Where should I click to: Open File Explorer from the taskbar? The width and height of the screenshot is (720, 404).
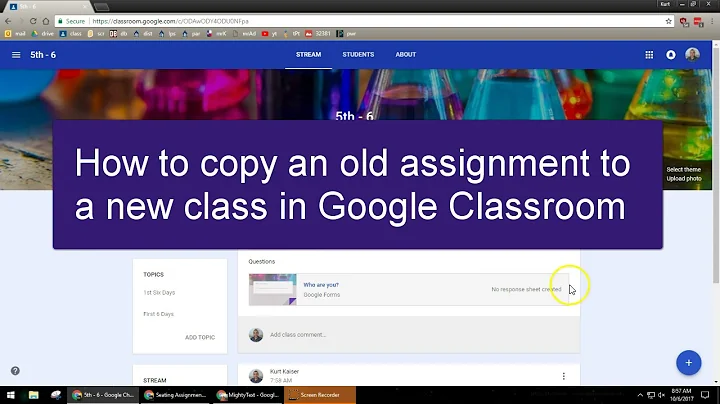click(34, 395)
